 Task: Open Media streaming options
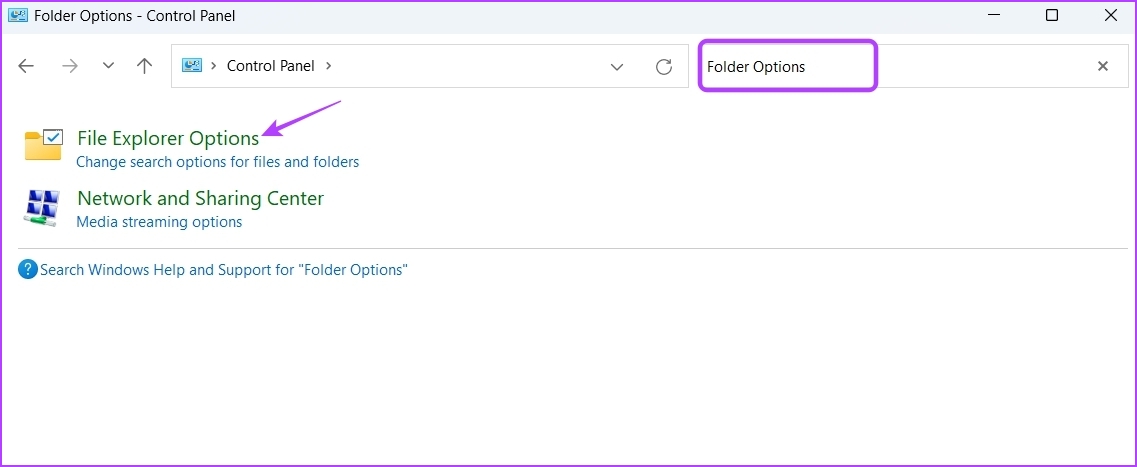pos(159,222)
